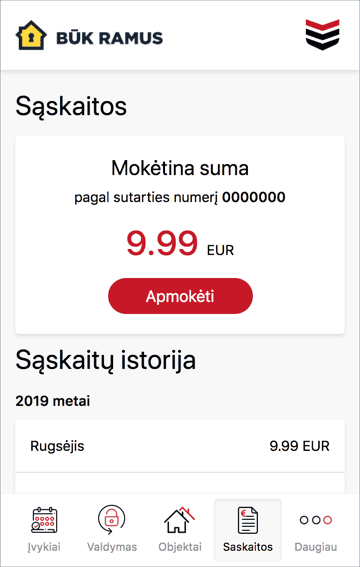
Task: Switch to the Valdymas tab label
Action: click(112, 547)
